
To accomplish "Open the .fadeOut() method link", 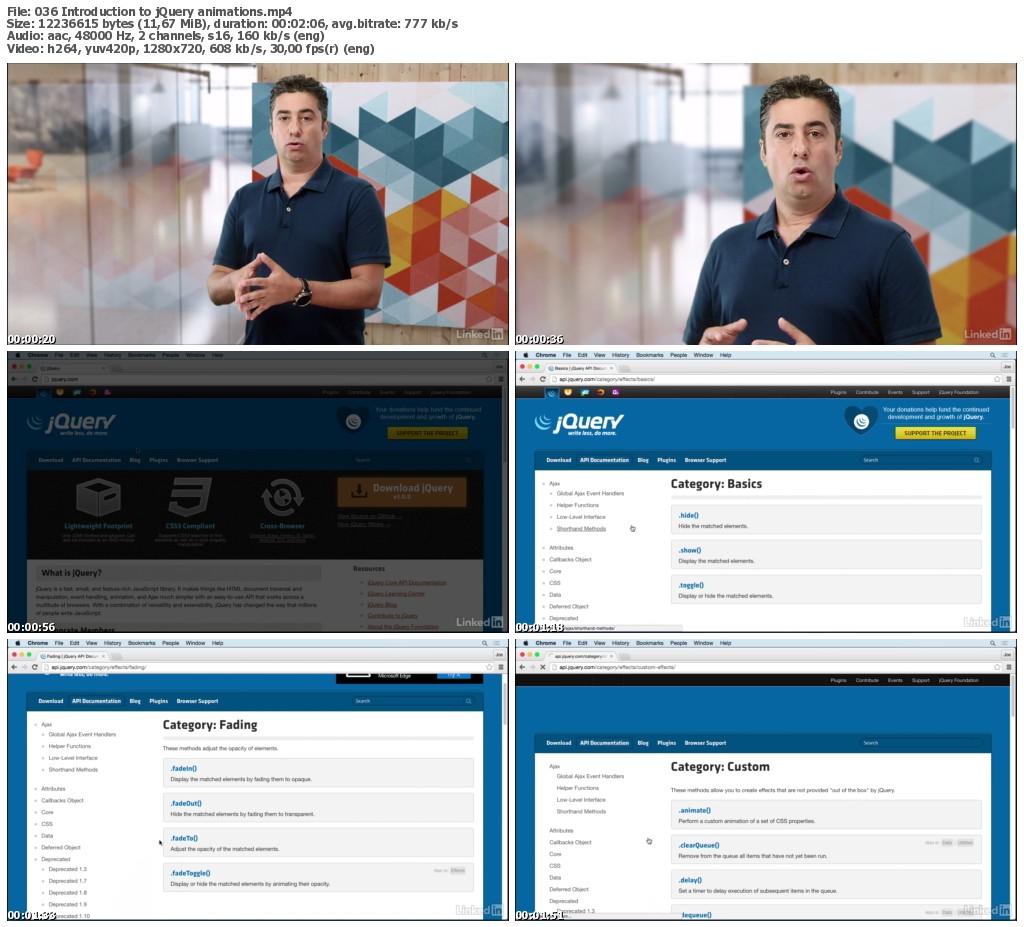I will pos(186,804).
